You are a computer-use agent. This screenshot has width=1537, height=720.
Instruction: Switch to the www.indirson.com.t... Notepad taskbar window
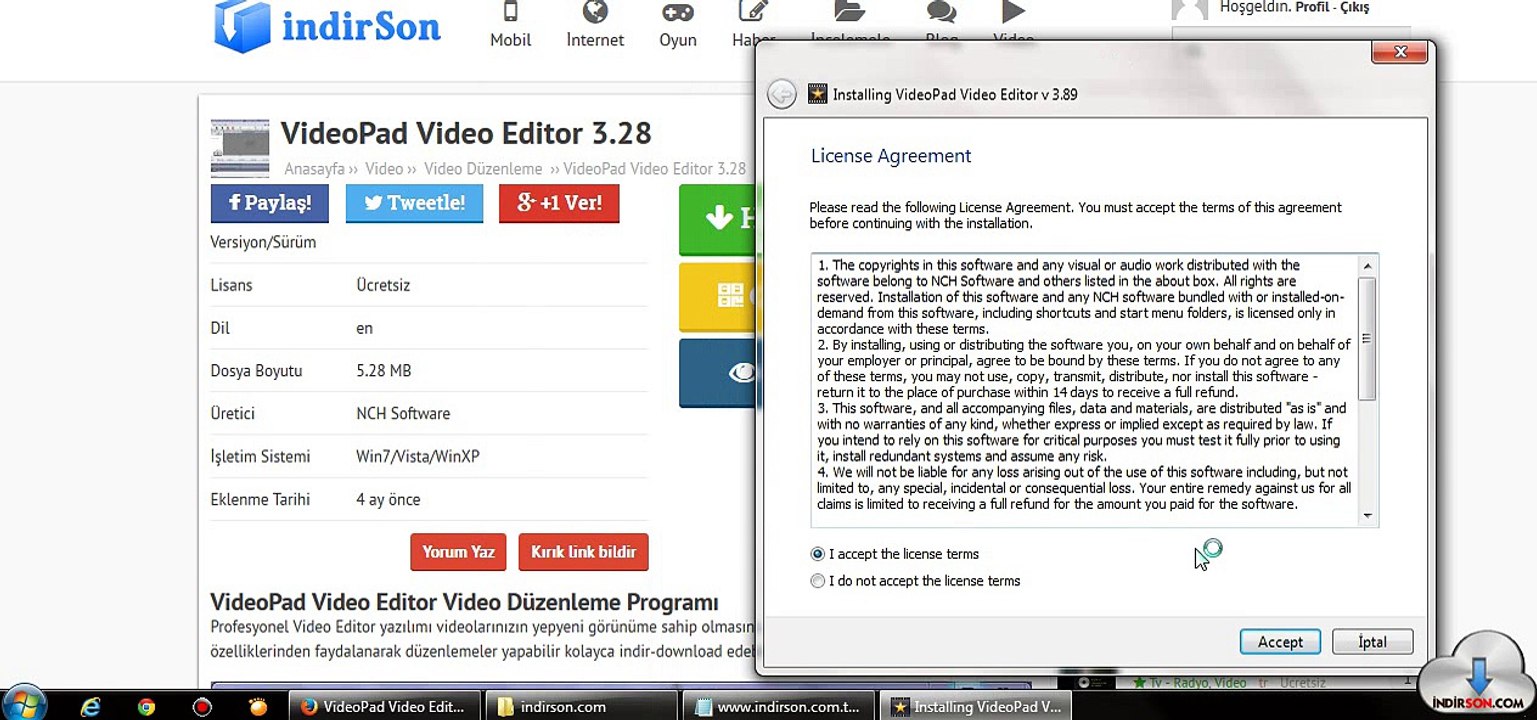coord(778,706)
